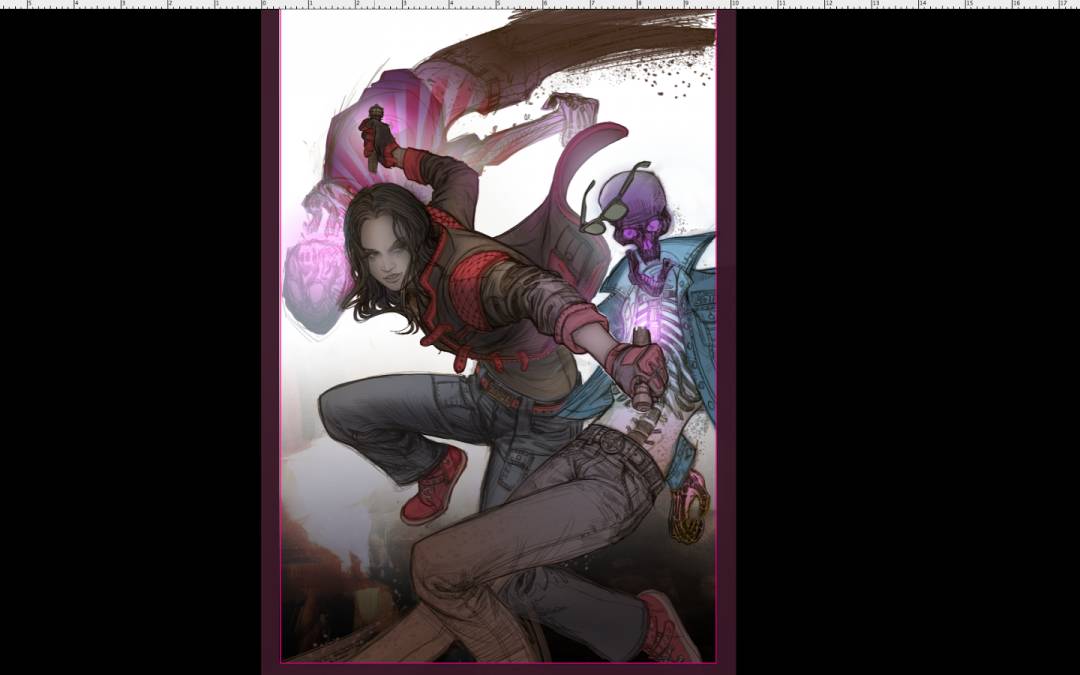Click the raised gloved fist above the woman's head

[x=377, y=140]
